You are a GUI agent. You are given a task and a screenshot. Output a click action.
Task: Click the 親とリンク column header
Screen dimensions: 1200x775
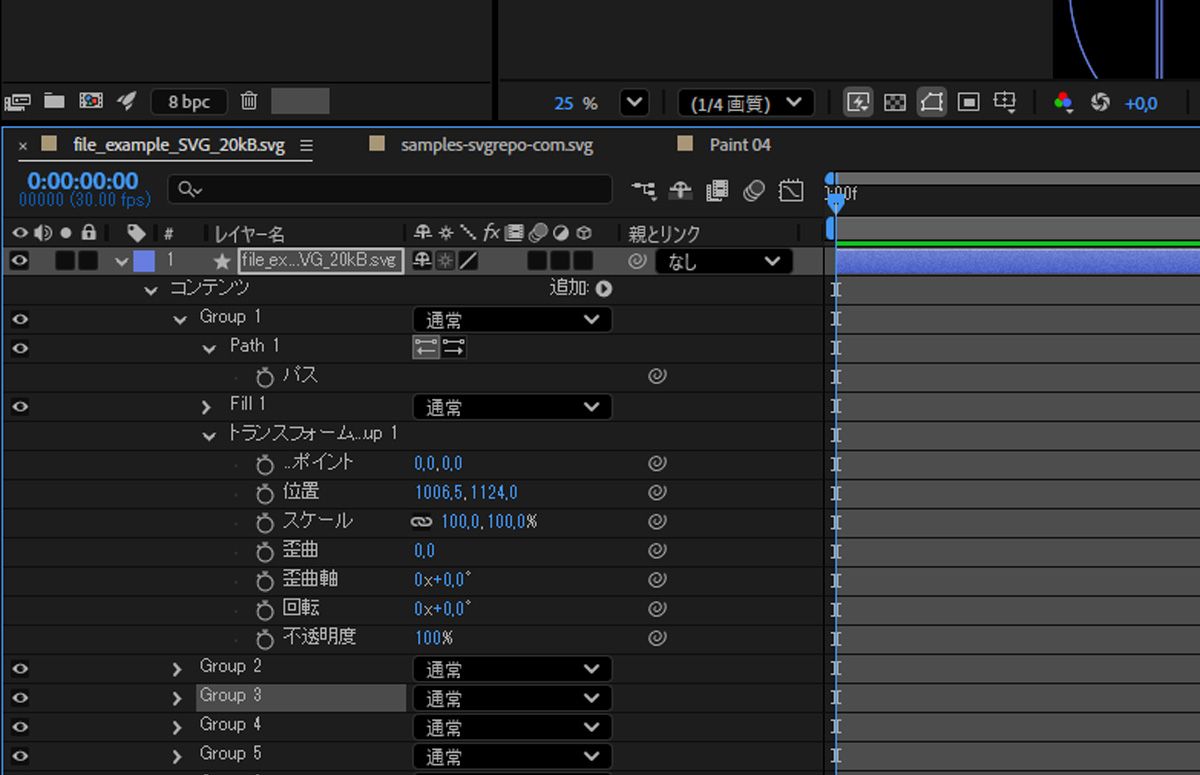point(664,233)
